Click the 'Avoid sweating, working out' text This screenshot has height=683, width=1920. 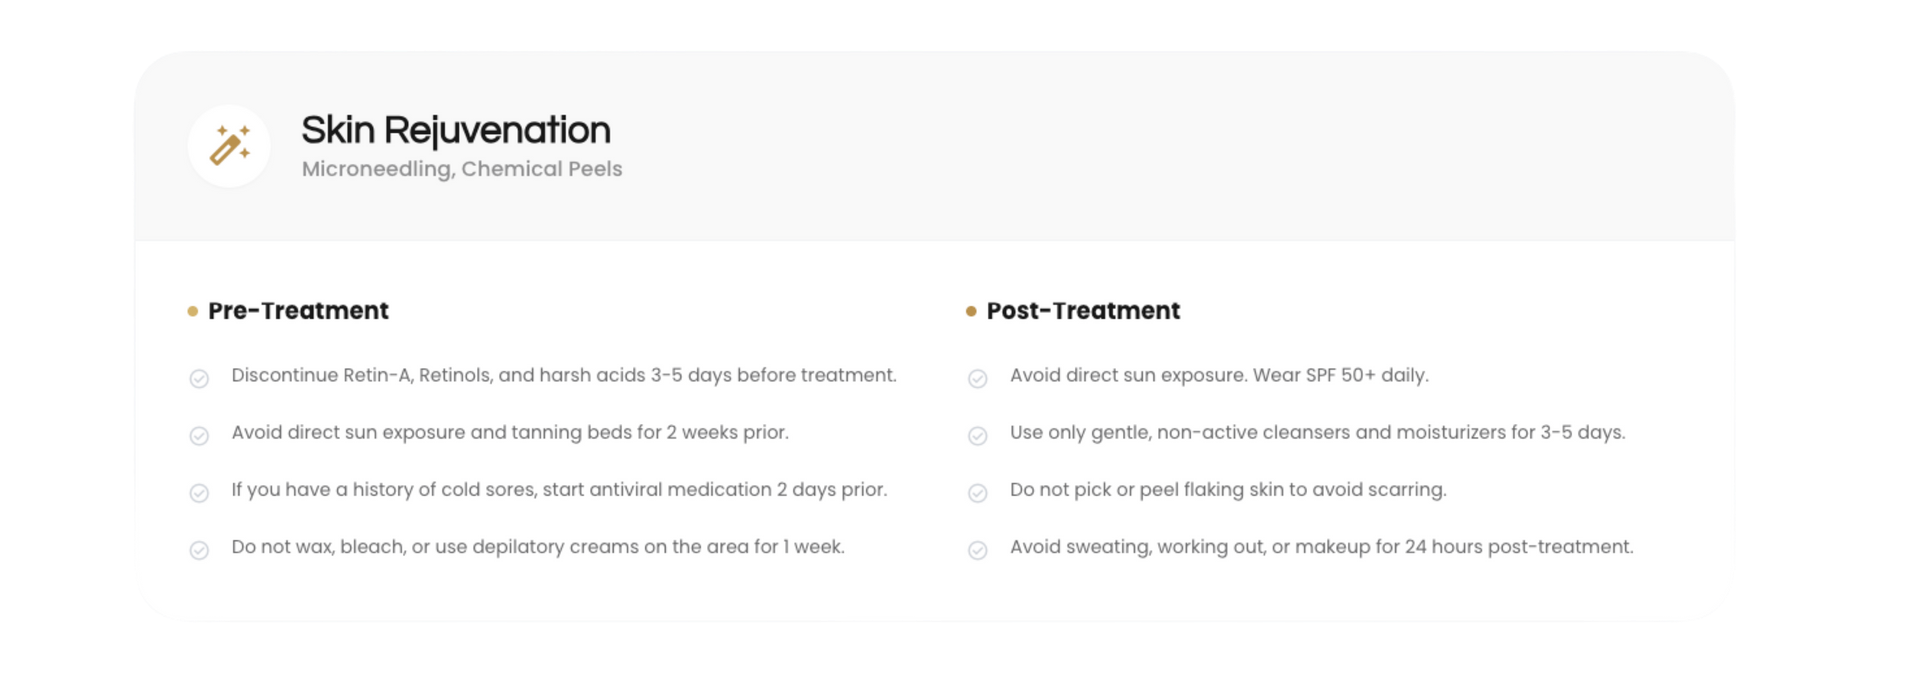pos(1321,546)
